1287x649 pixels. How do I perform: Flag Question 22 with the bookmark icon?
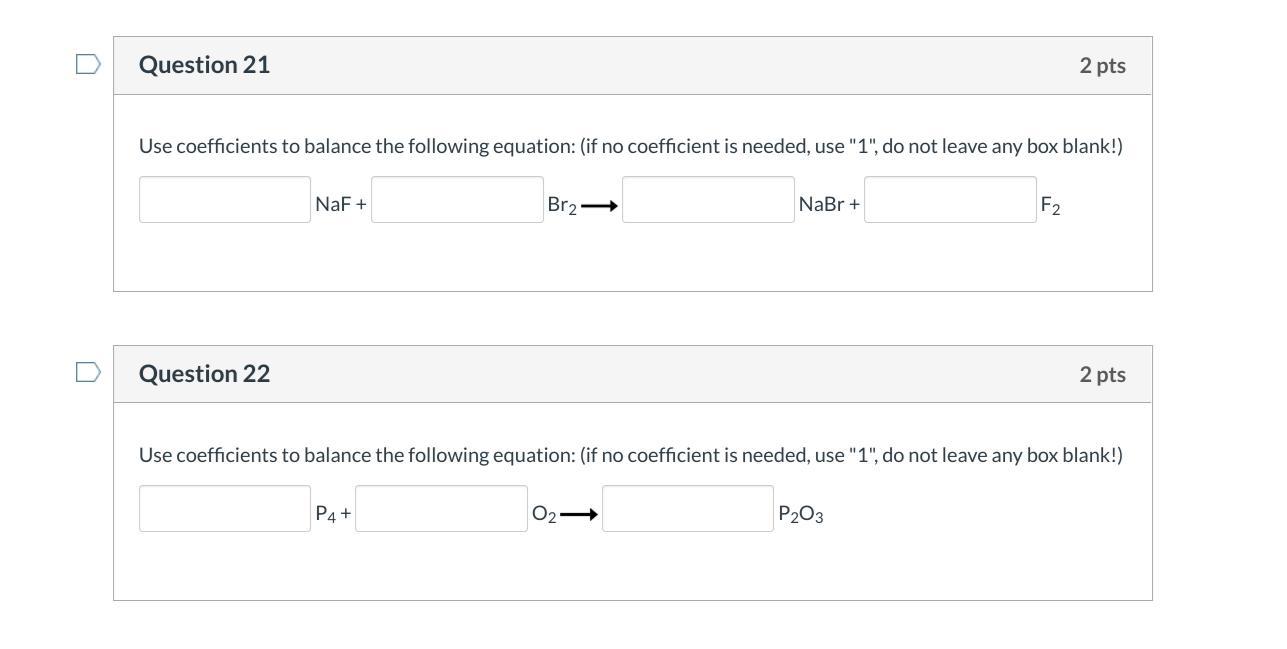tap(89, 373)
